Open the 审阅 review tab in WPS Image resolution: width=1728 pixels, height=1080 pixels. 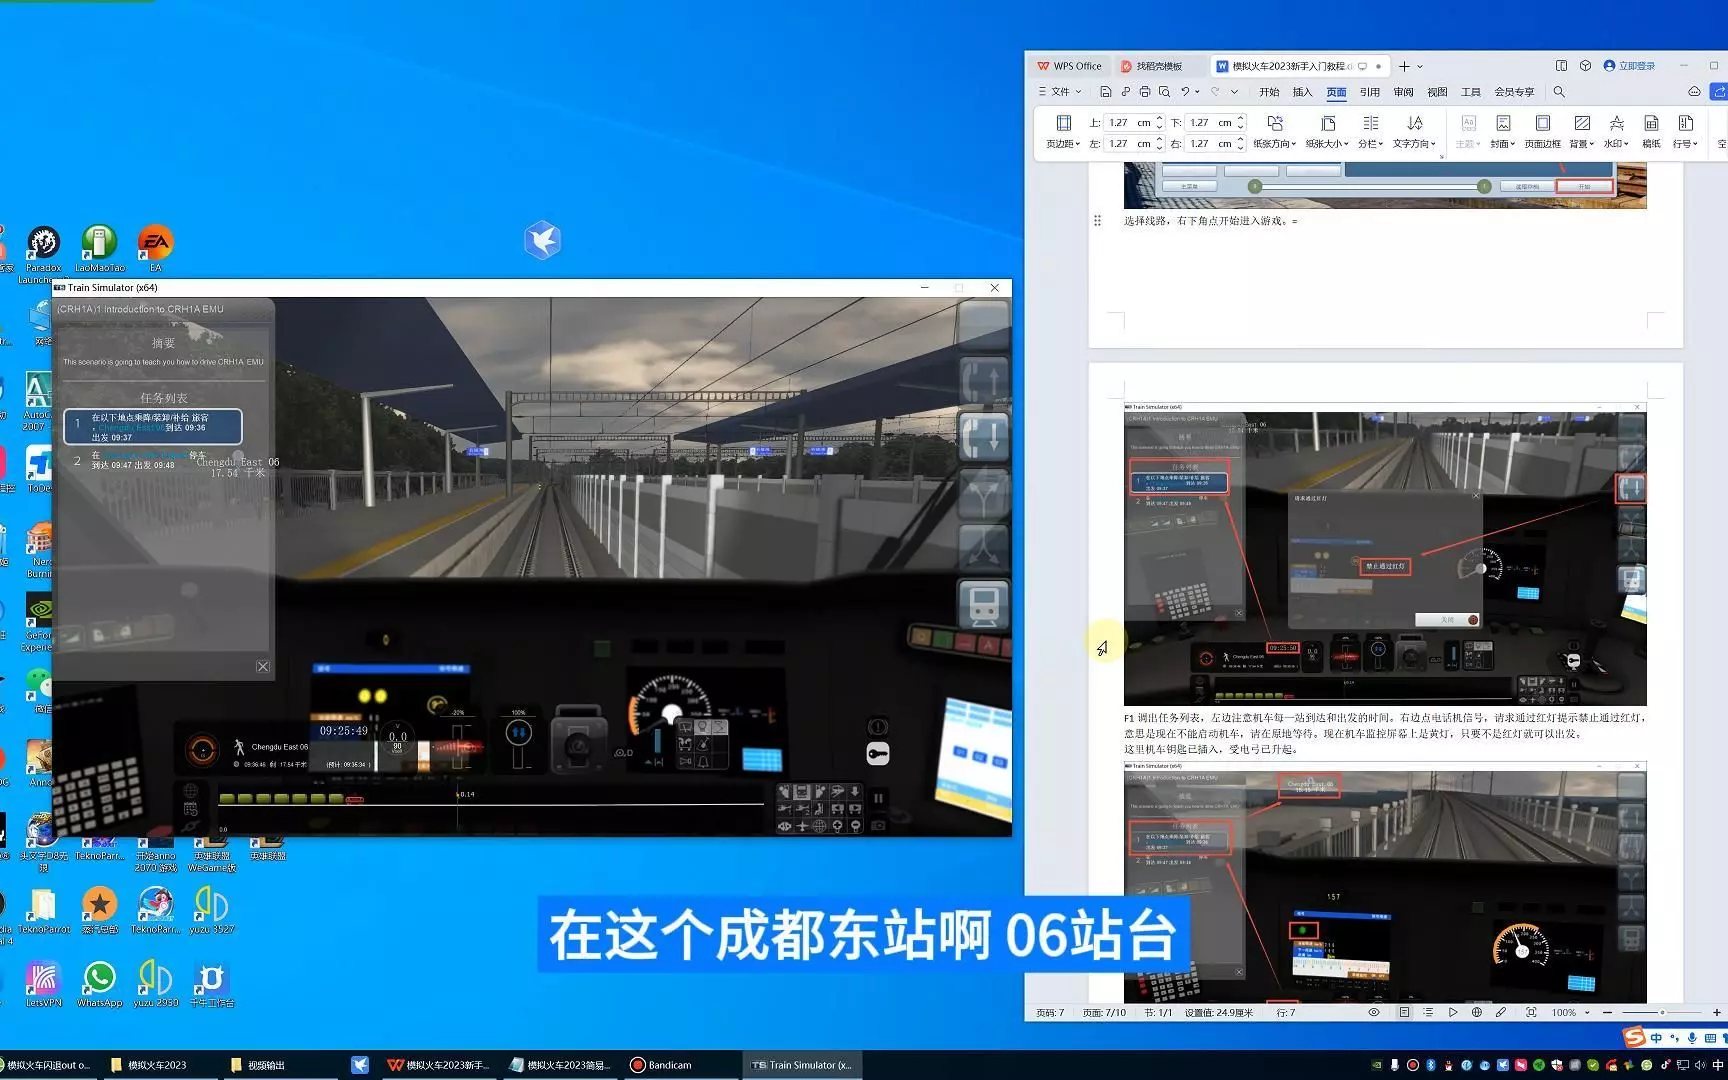(1403, 92)
